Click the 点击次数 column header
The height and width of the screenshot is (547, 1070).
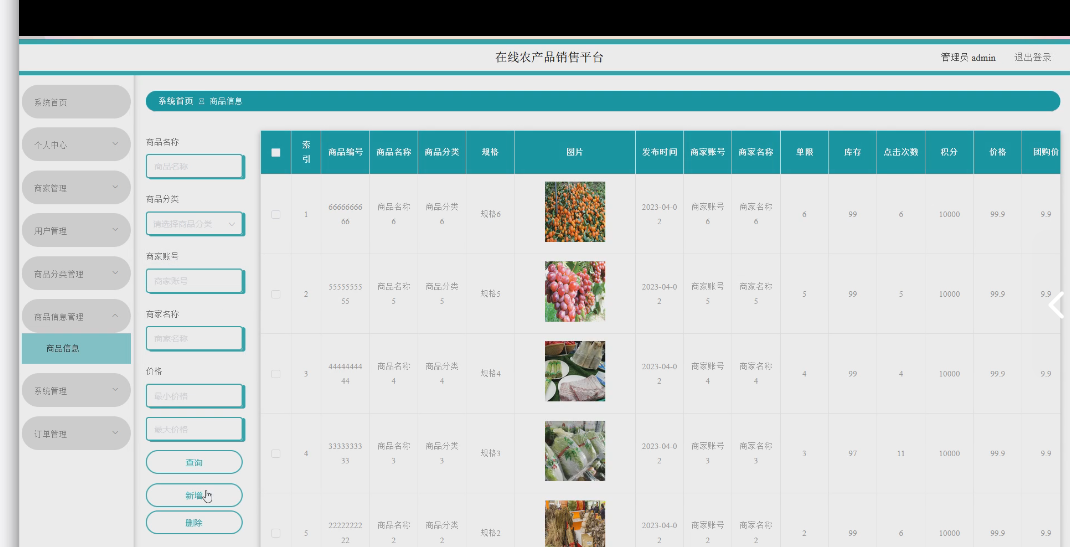(901, 152)
